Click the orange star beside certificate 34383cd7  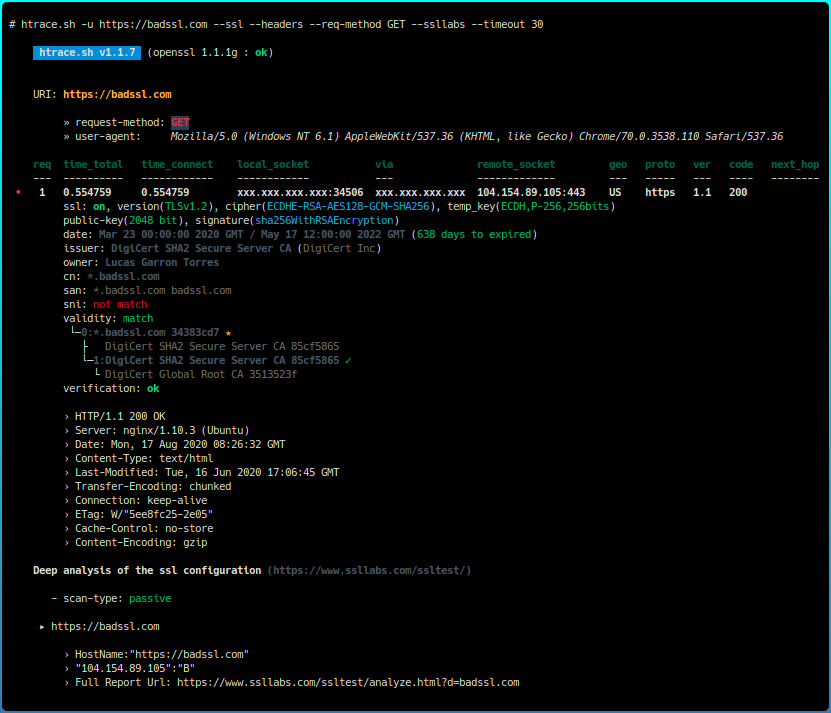228,333
